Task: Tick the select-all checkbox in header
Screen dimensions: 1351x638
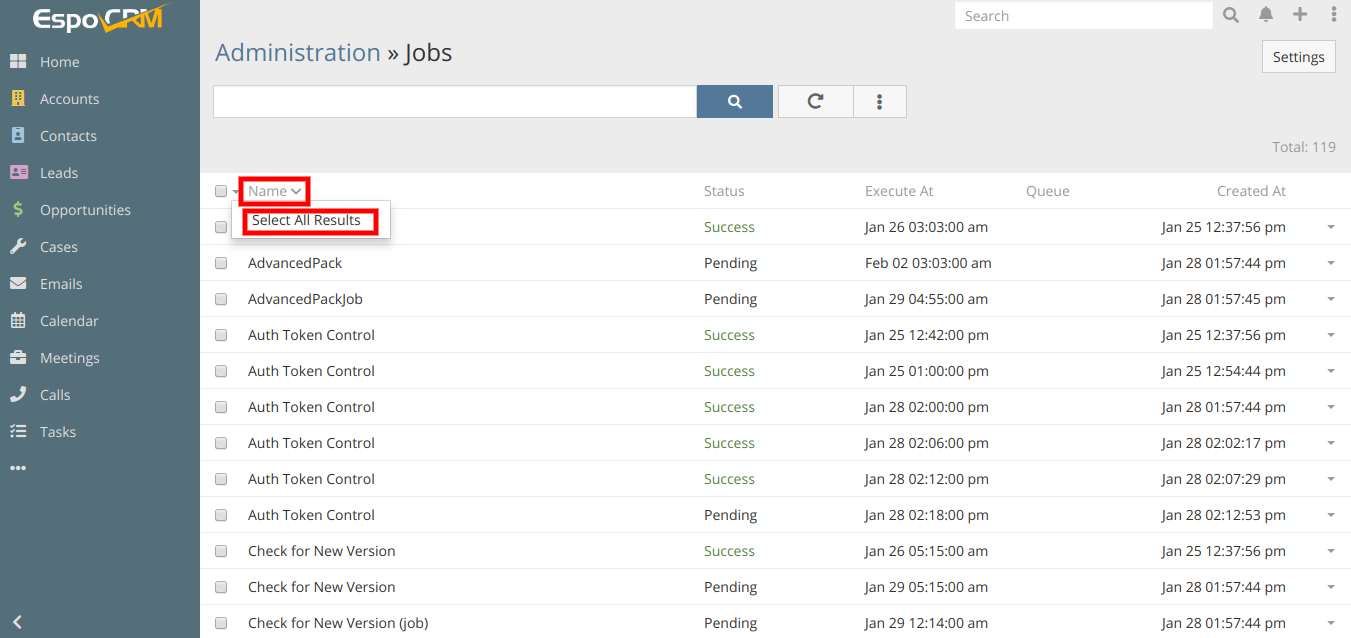Action: pos(221,191)
